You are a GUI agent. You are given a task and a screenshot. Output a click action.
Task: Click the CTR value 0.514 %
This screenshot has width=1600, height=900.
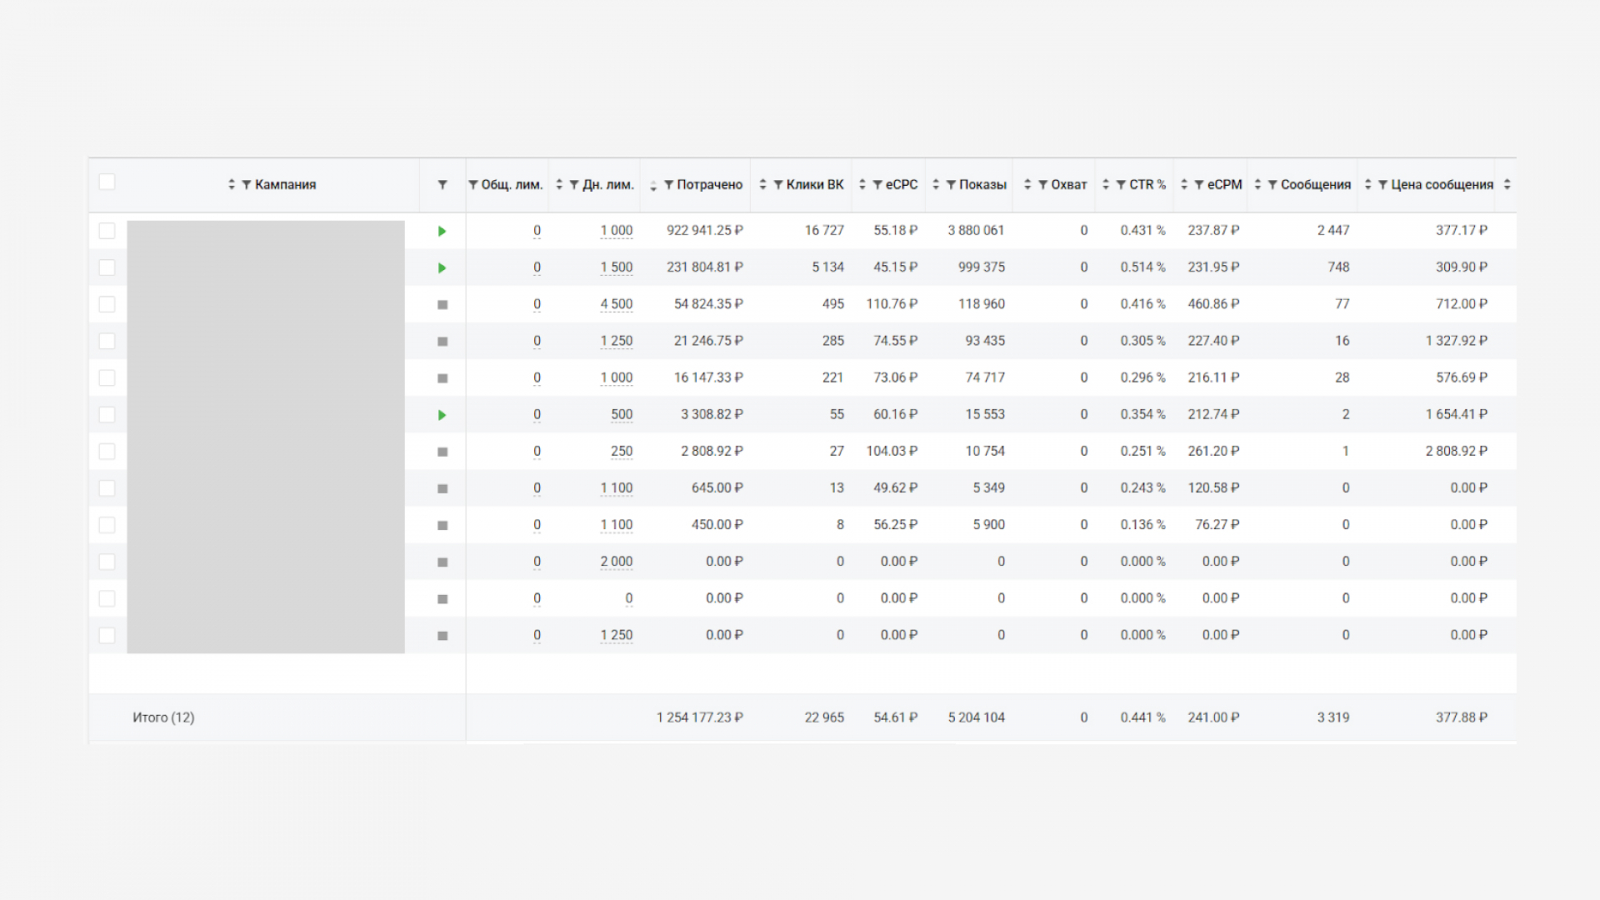(1143, 268)
